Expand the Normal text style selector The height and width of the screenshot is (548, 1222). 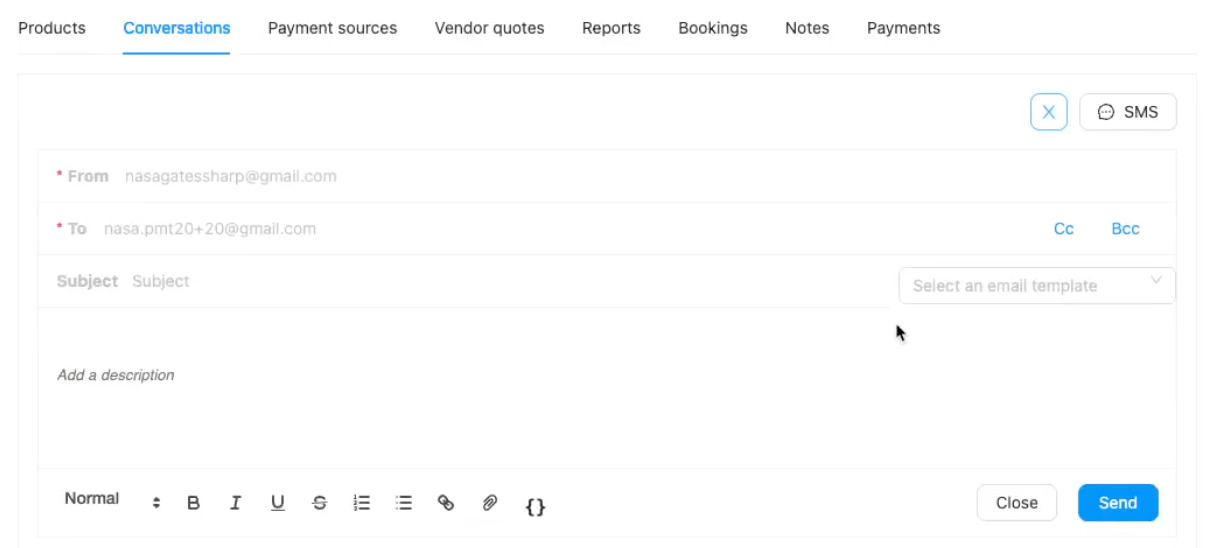pos(112,499)
